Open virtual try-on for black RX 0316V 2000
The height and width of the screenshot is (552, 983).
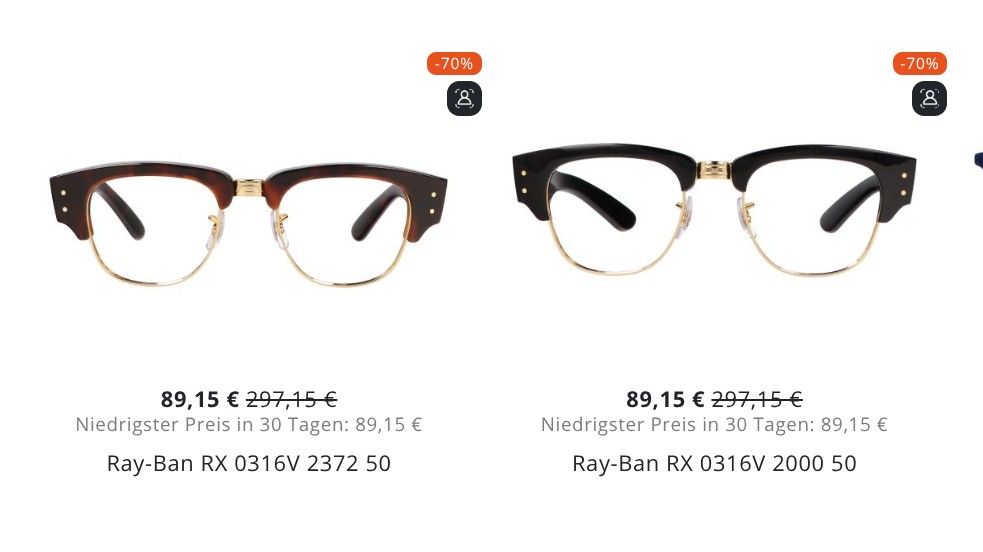pos(929,98)
